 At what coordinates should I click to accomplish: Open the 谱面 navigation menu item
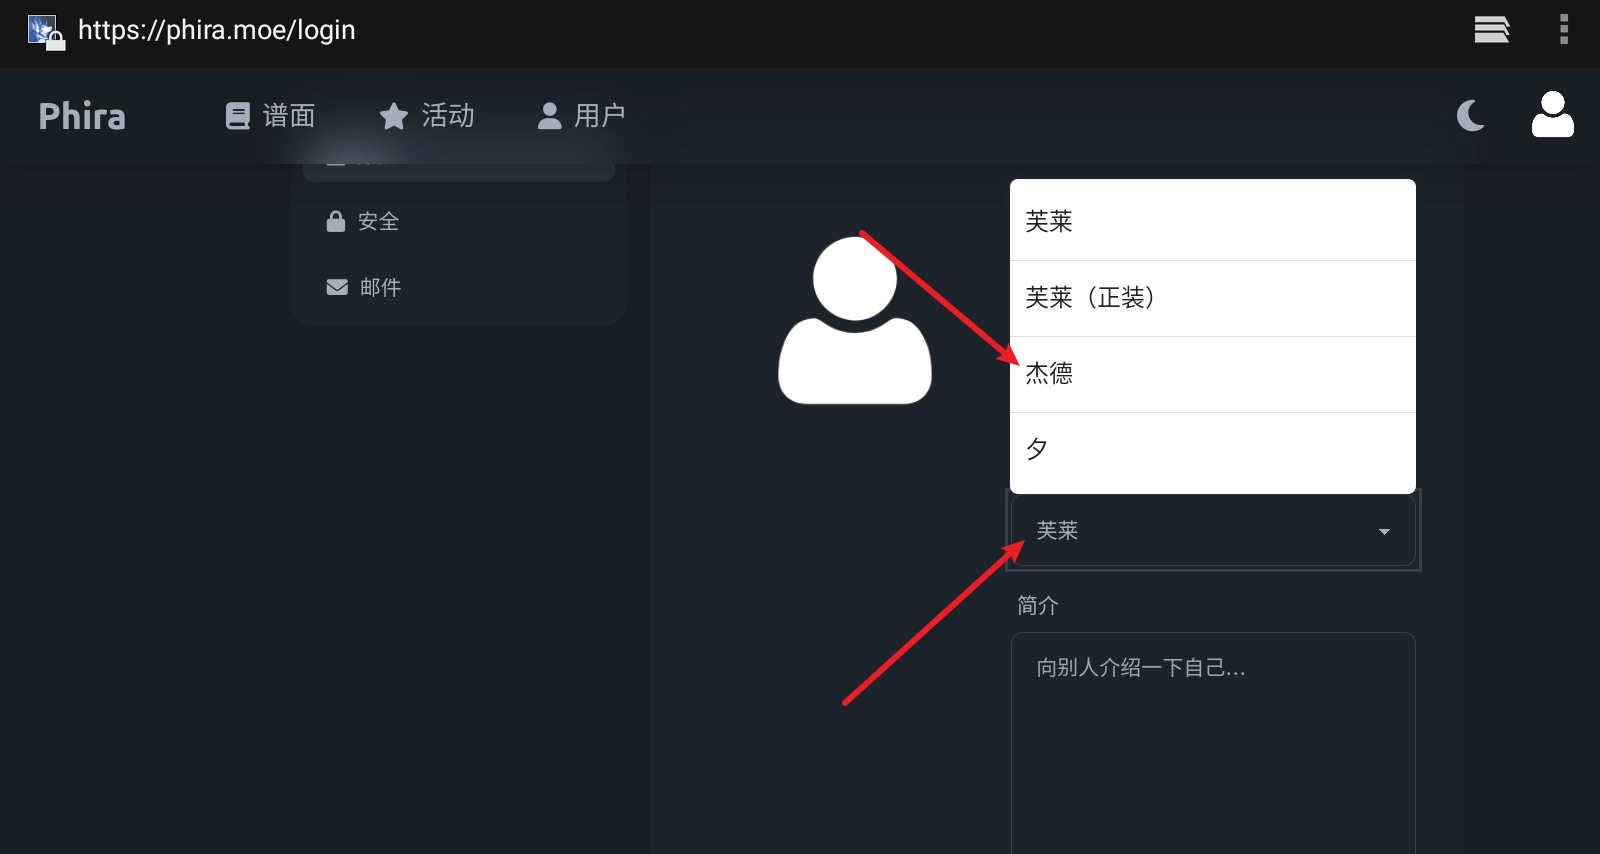(288, 116)
